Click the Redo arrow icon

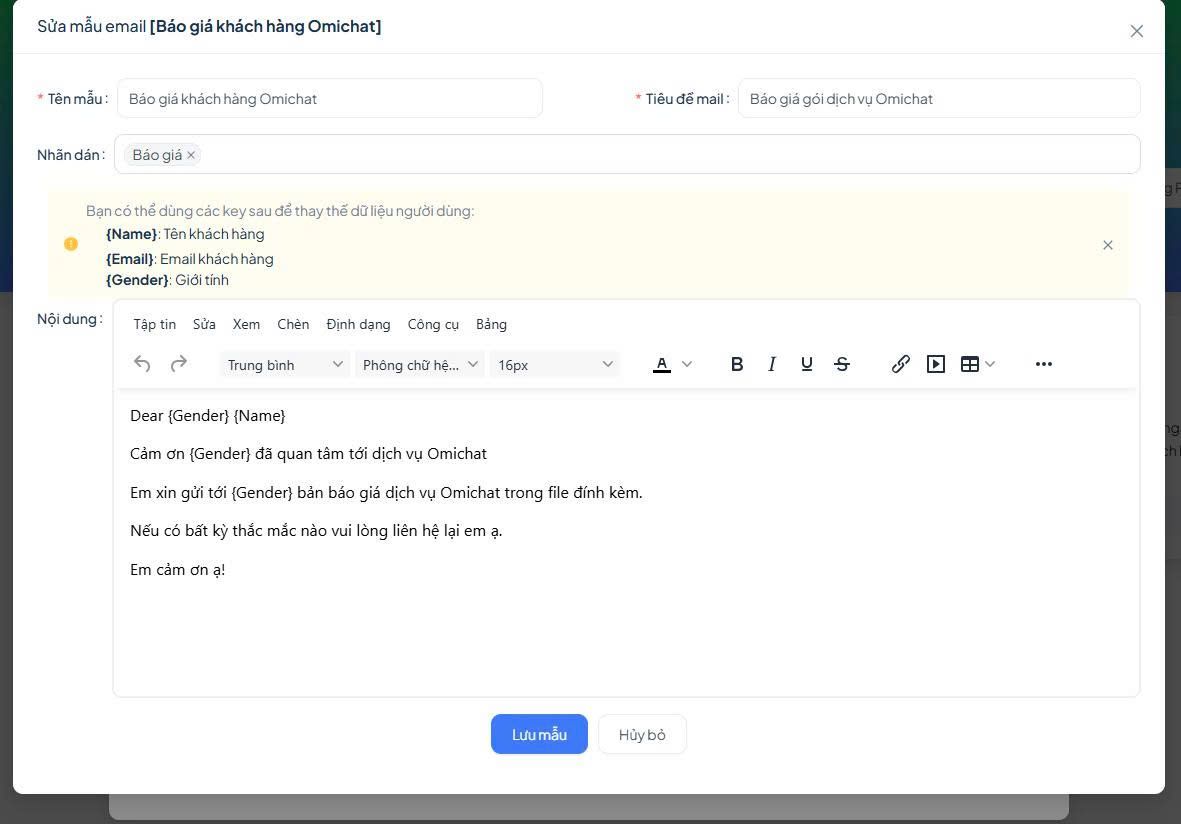pos(179,364)
